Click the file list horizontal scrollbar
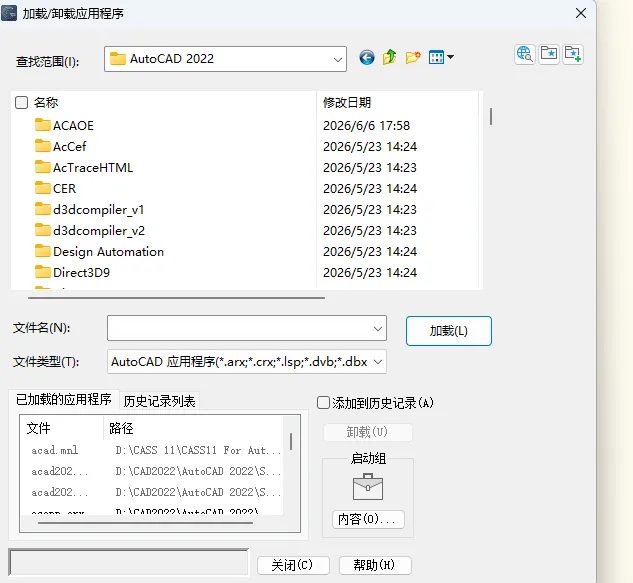The width and height of the screenshot is (633, 583). pyautogui.click(x=176, y=298)
